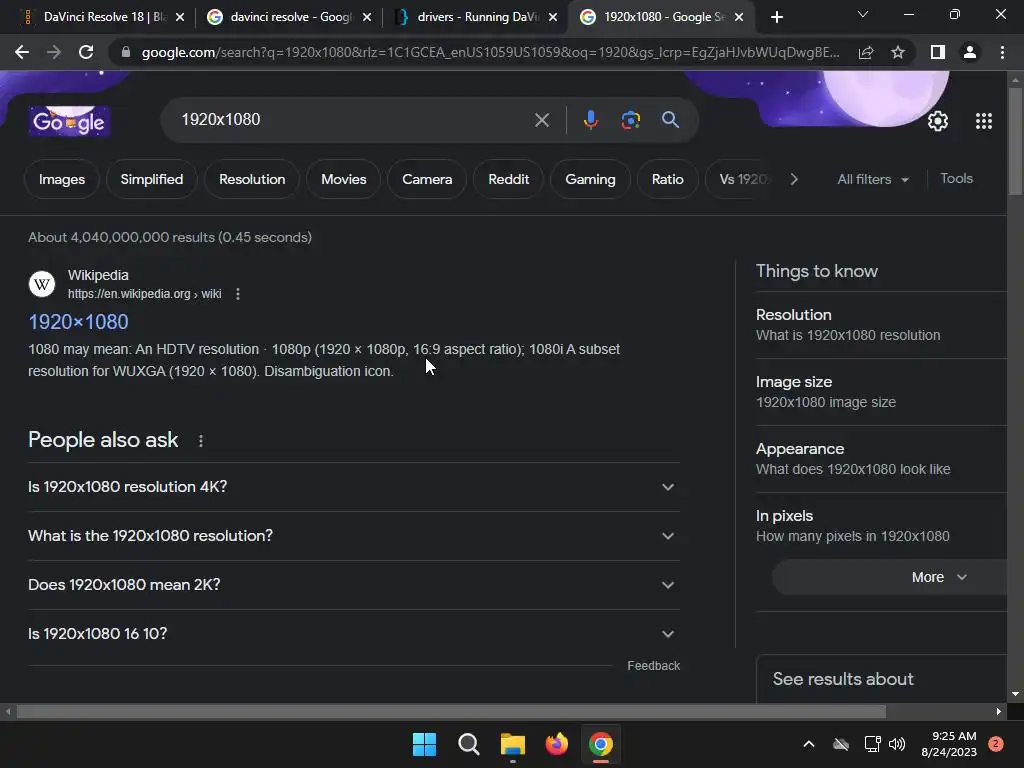Open Google quick settings gear
Viewport: 1024px width, 768px height.
(x=938, y=121)
